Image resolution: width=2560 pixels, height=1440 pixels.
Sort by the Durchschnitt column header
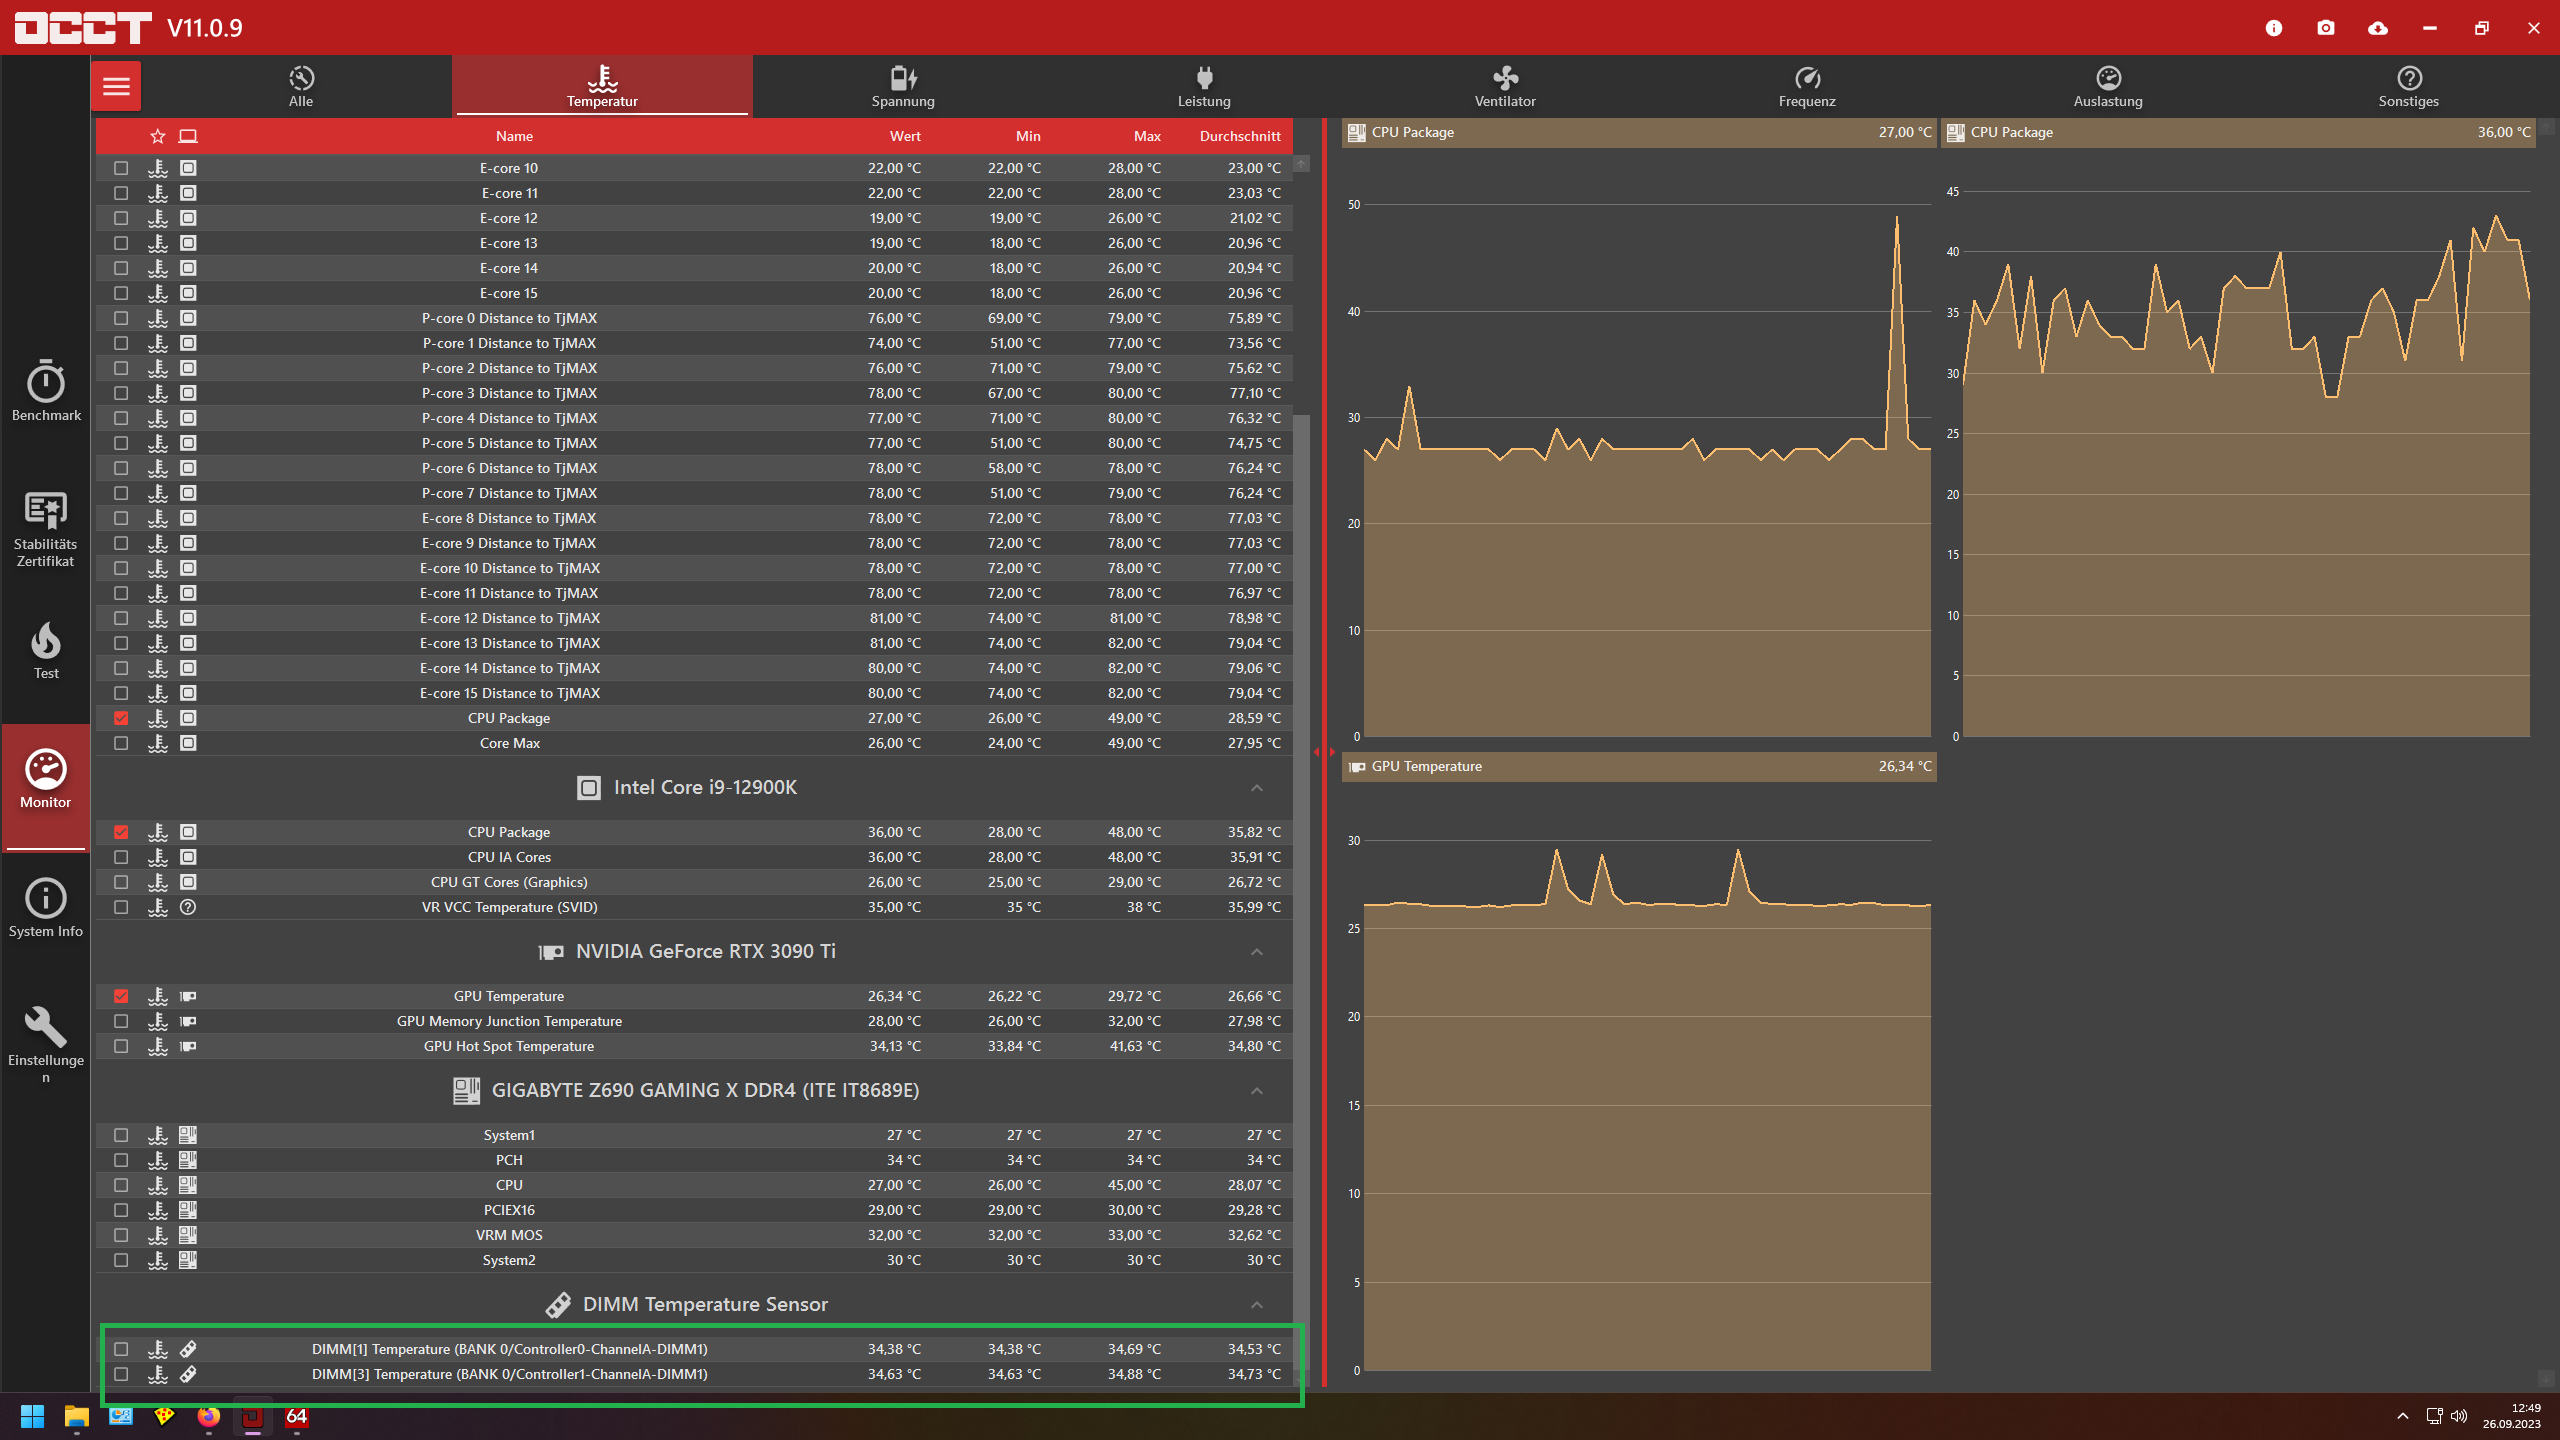click(1240, 136)
